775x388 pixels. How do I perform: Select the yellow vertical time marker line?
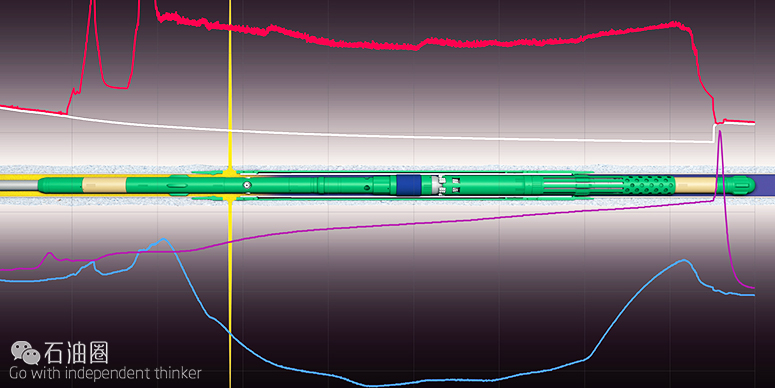[230, 194]
